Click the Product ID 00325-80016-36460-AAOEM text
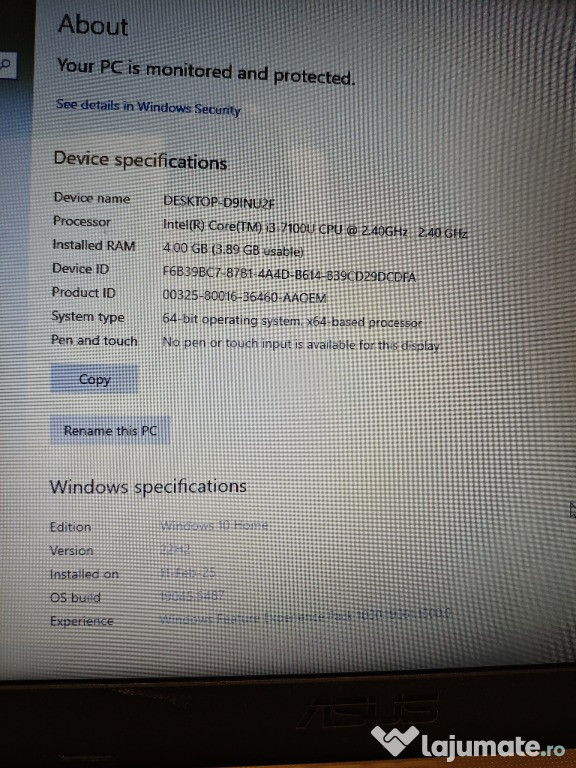Screen dimensions: 576x768 [244, 296]
